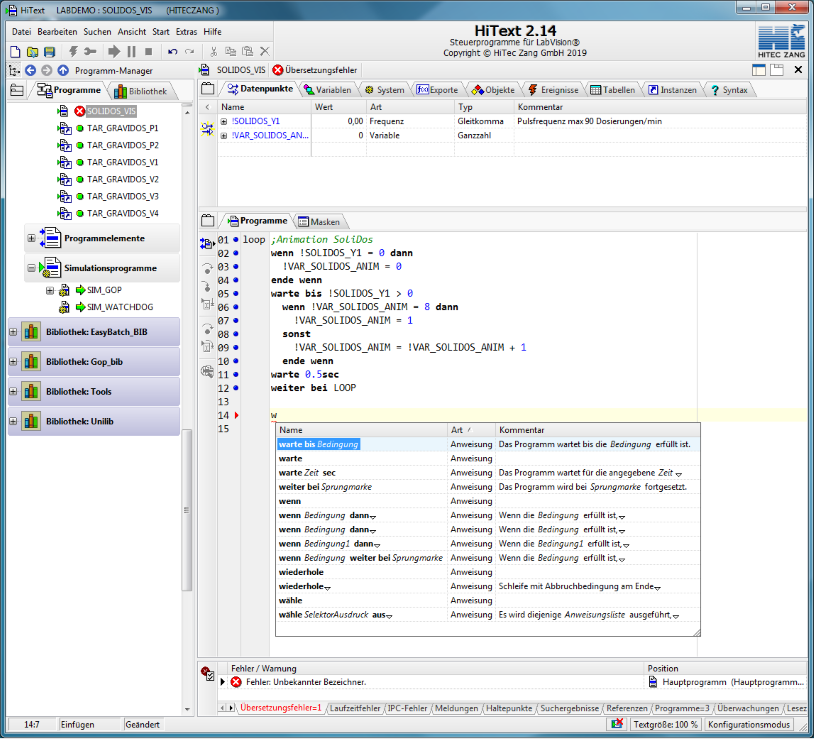Switch to the Variablen tab
Screen dimensions: 814x739
pyautogui.click(x=328, y=90)
